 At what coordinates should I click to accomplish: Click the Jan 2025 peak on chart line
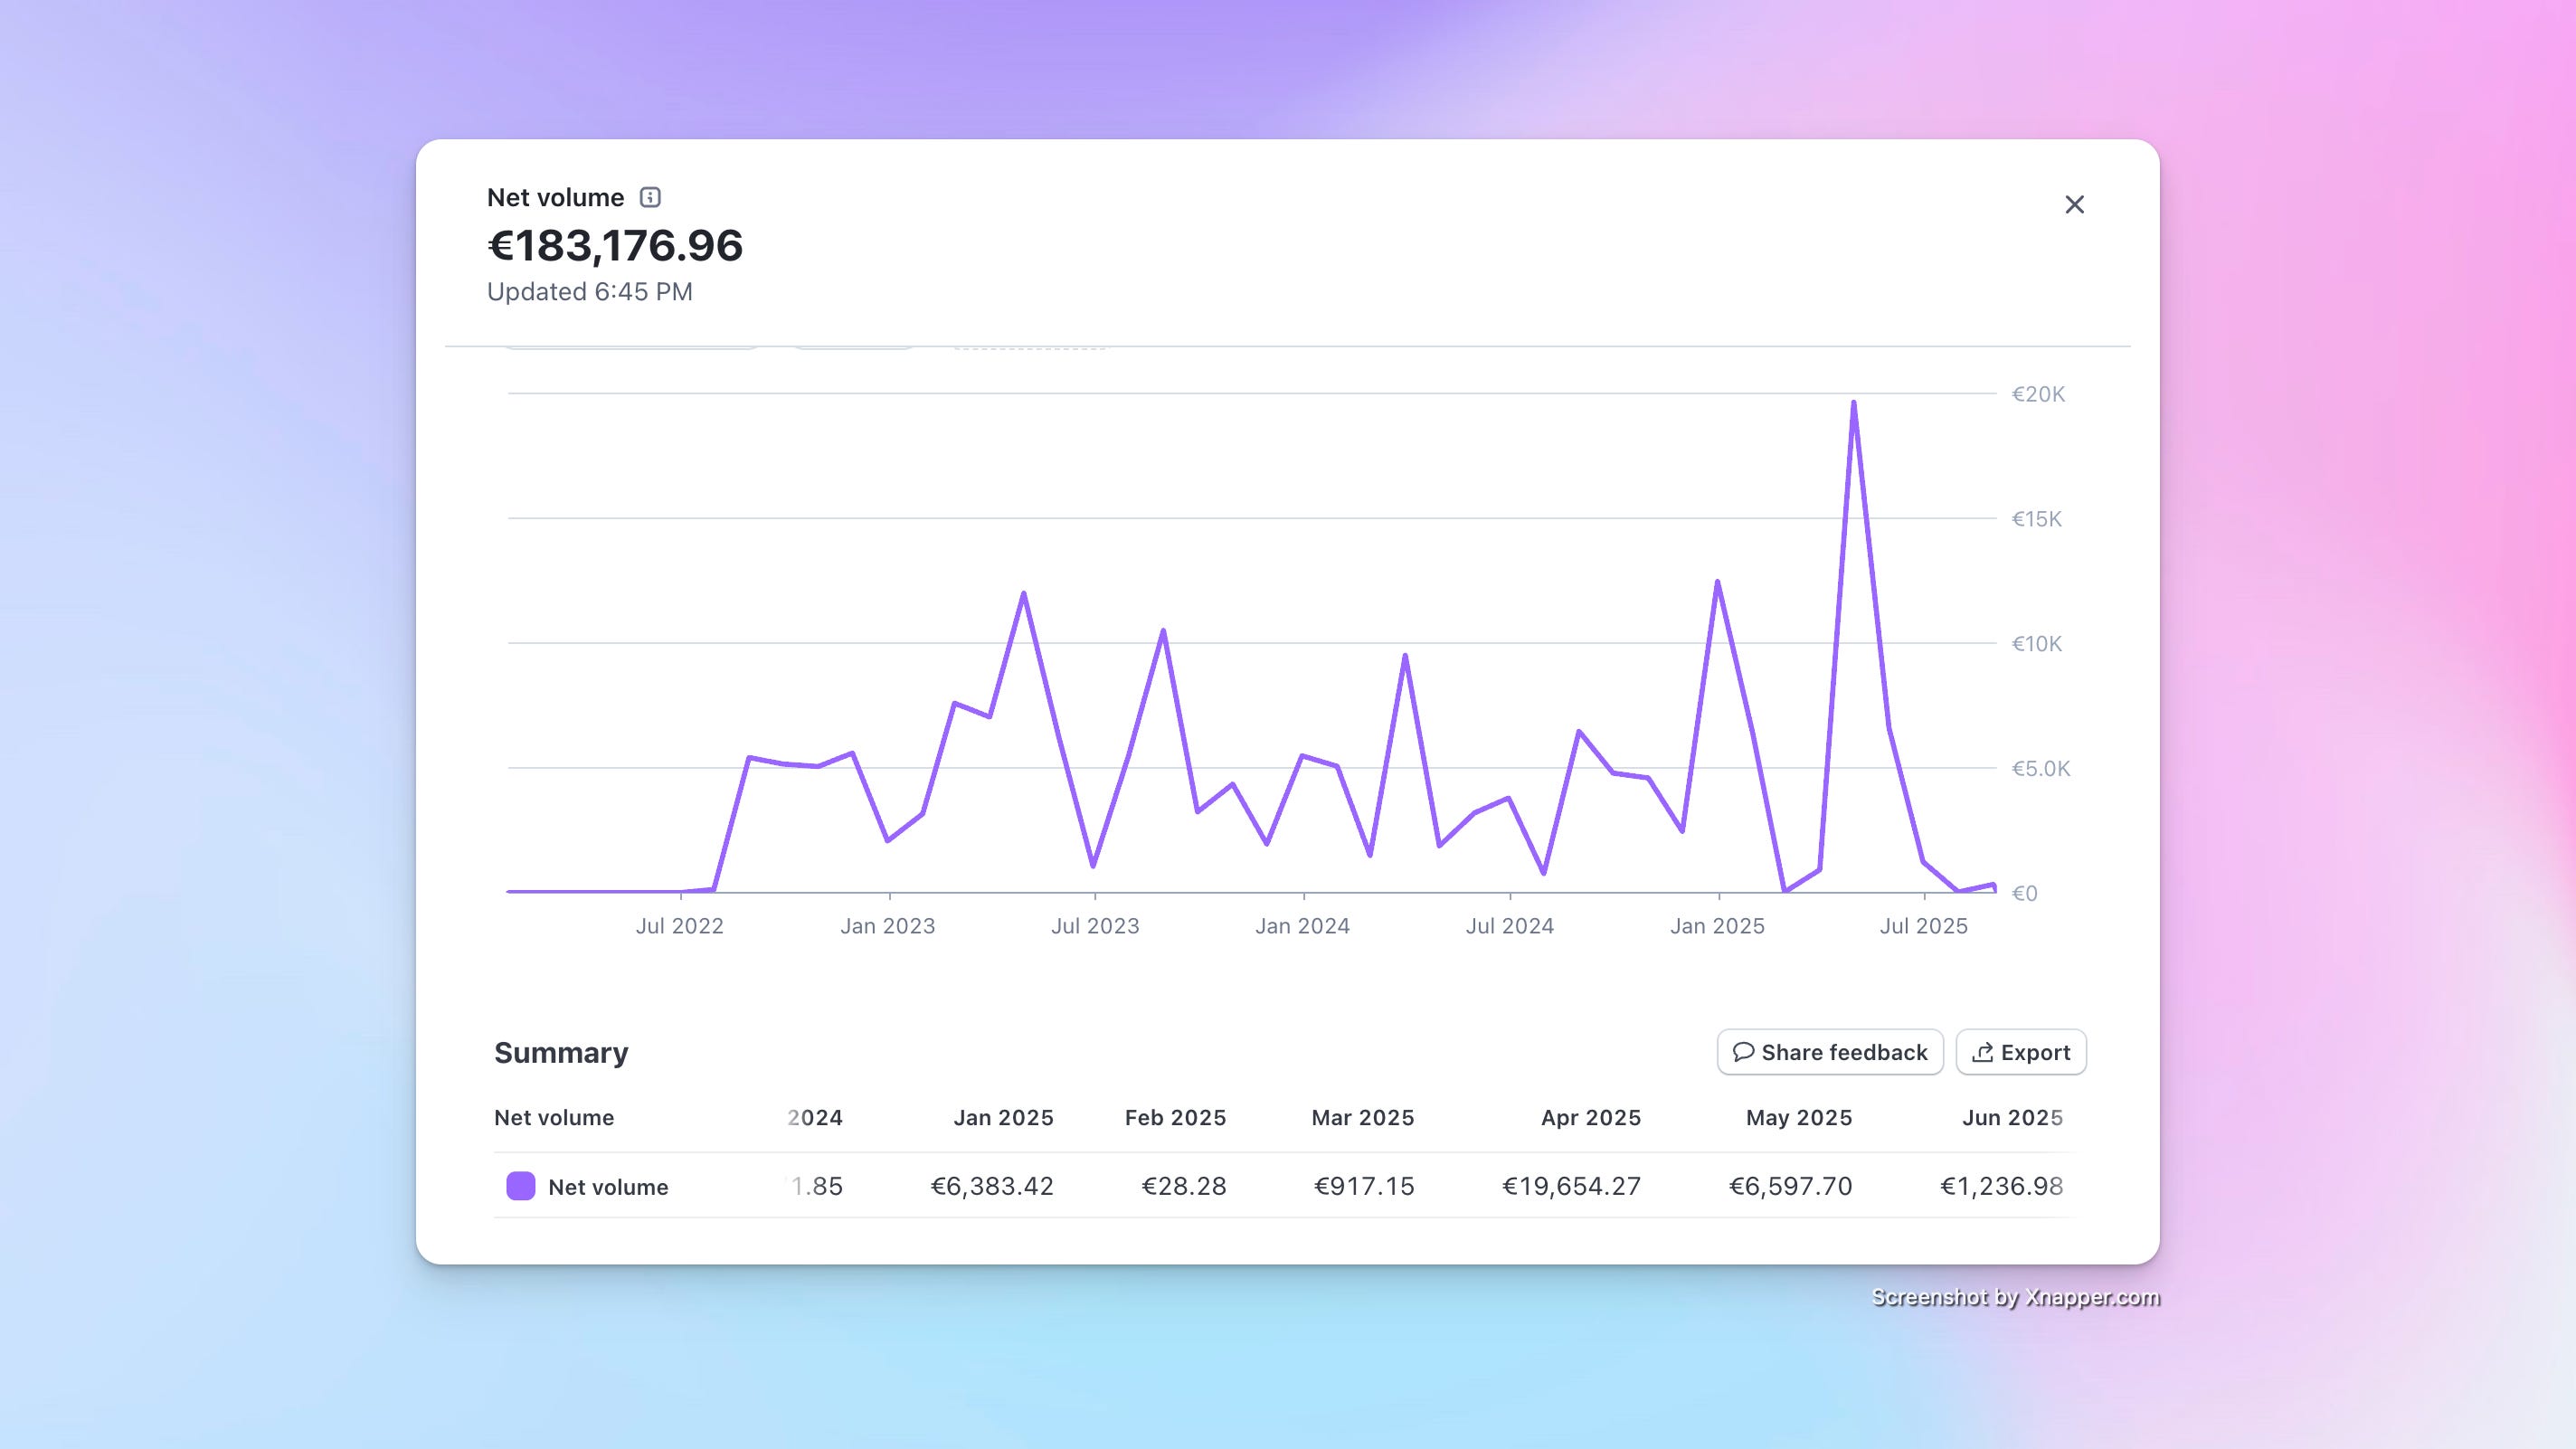click(1717, 582)
